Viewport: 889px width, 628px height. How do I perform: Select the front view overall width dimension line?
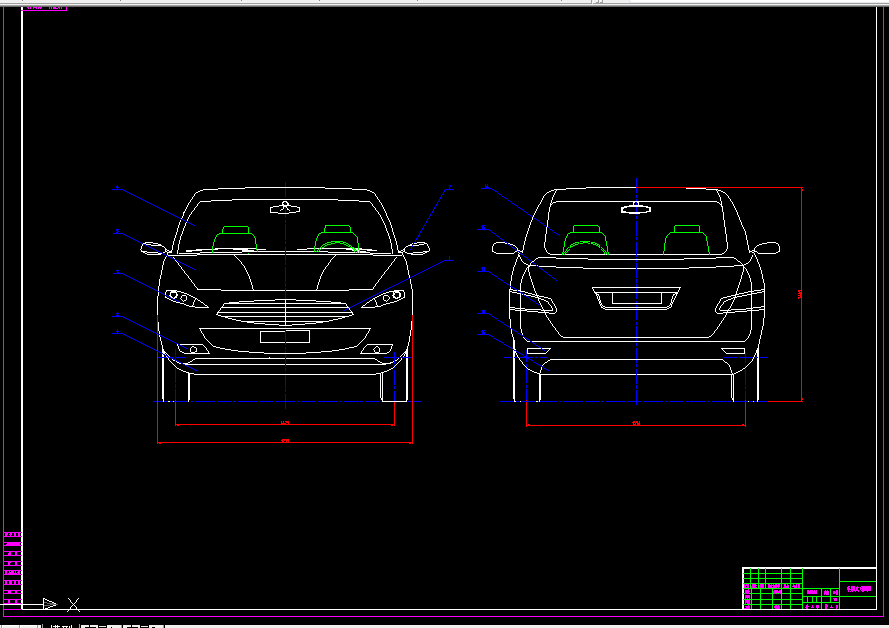[x=285, y=442]
